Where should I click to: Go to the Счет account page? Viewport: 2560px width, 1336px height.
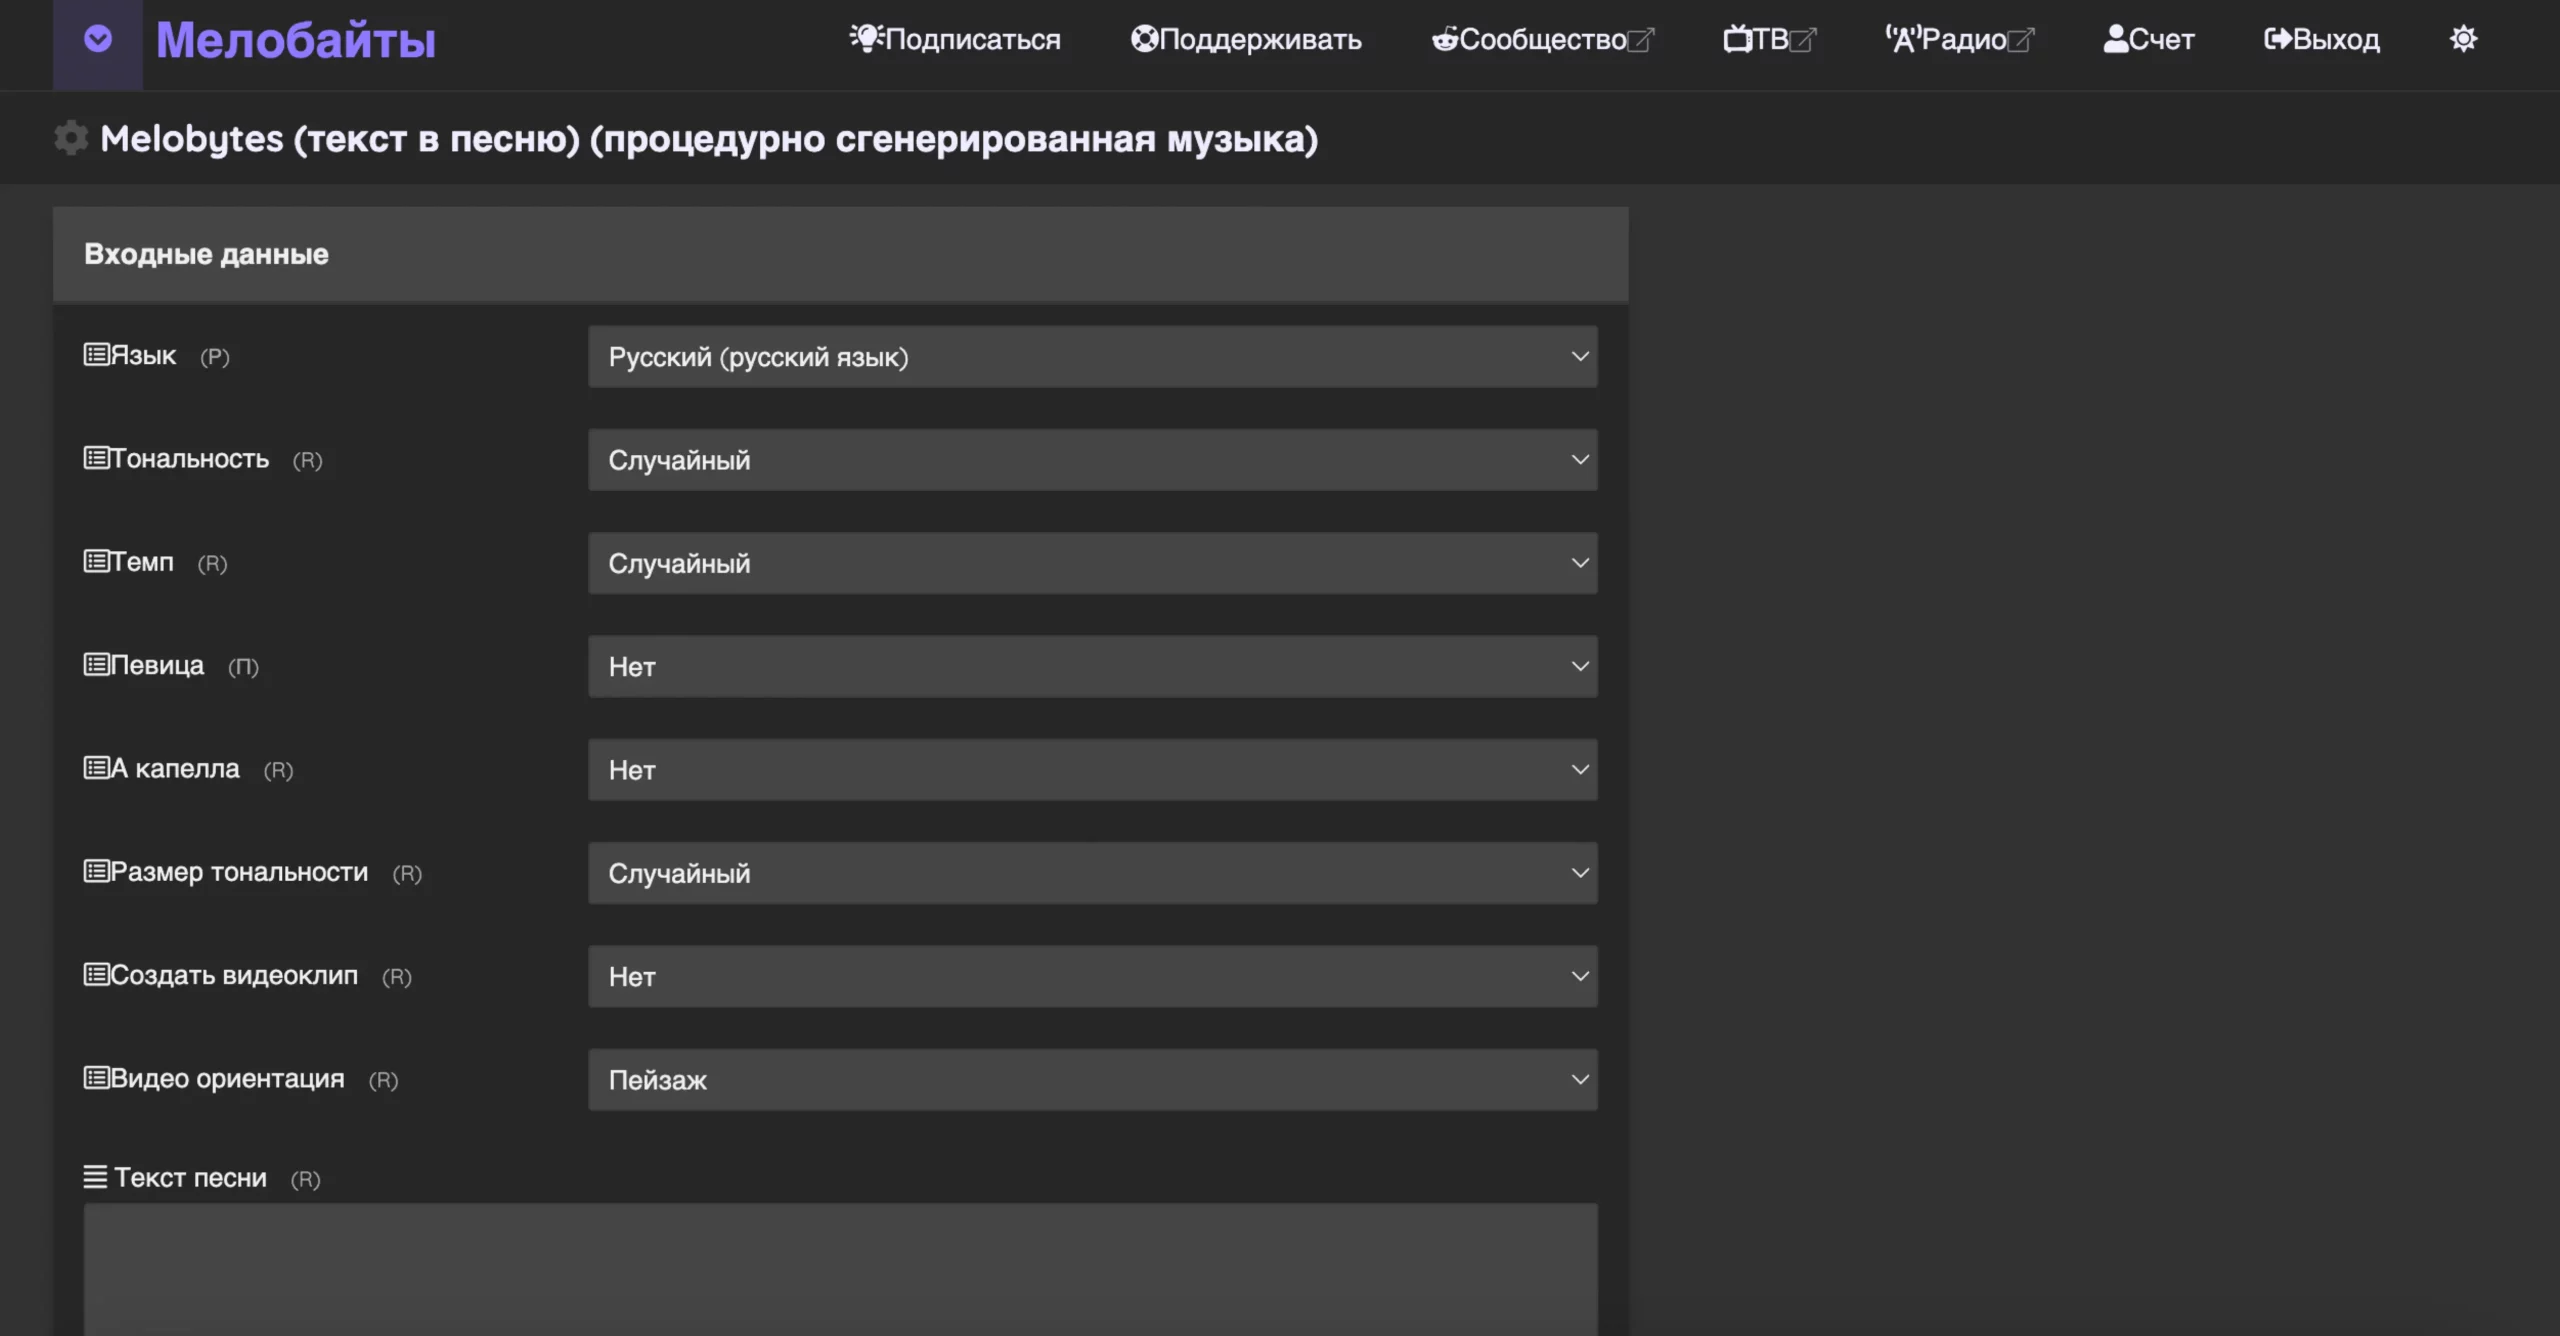[2149, 39]
